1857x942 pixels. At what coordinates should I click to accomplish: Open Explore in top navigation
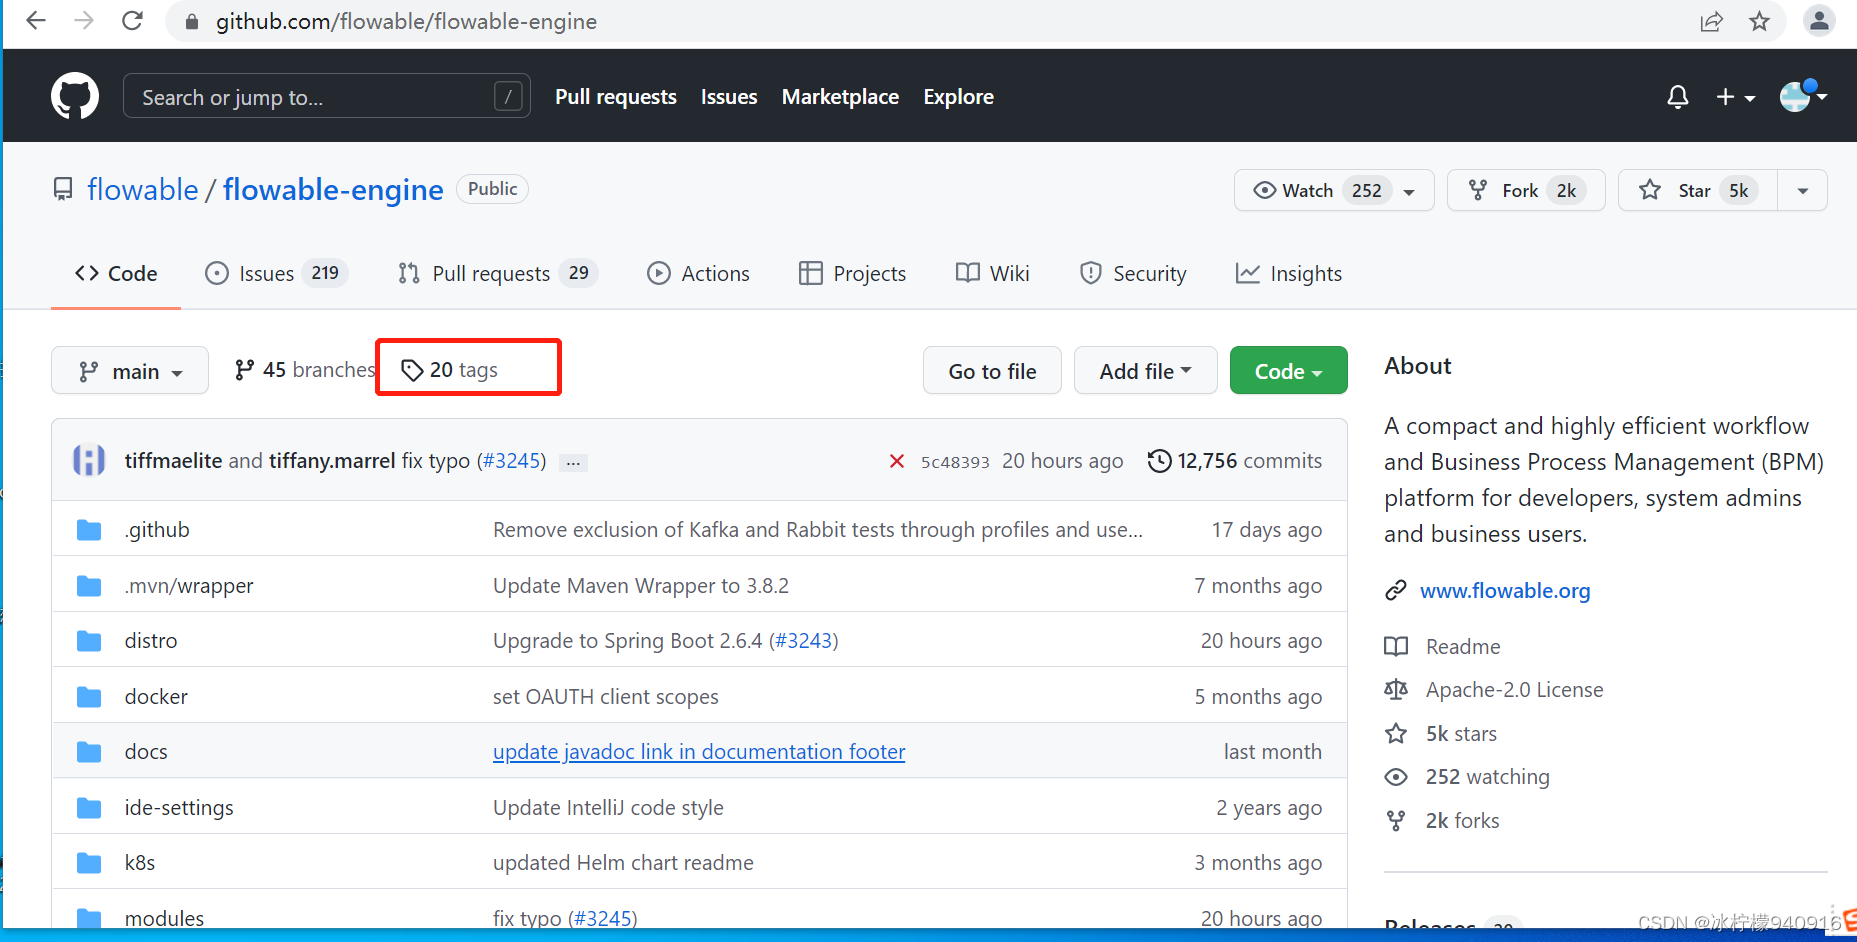coord(958,97)
